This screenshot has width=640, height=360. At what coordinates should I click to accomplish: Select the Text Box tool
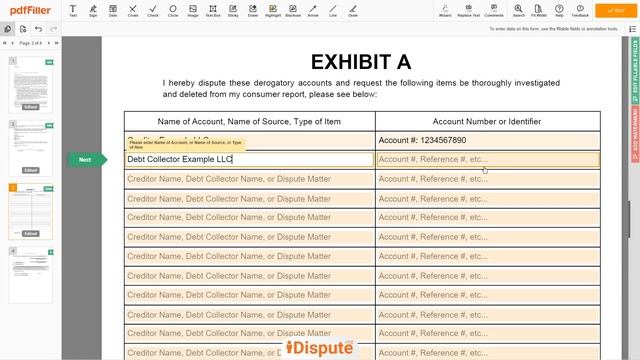[x=213, y=11]
